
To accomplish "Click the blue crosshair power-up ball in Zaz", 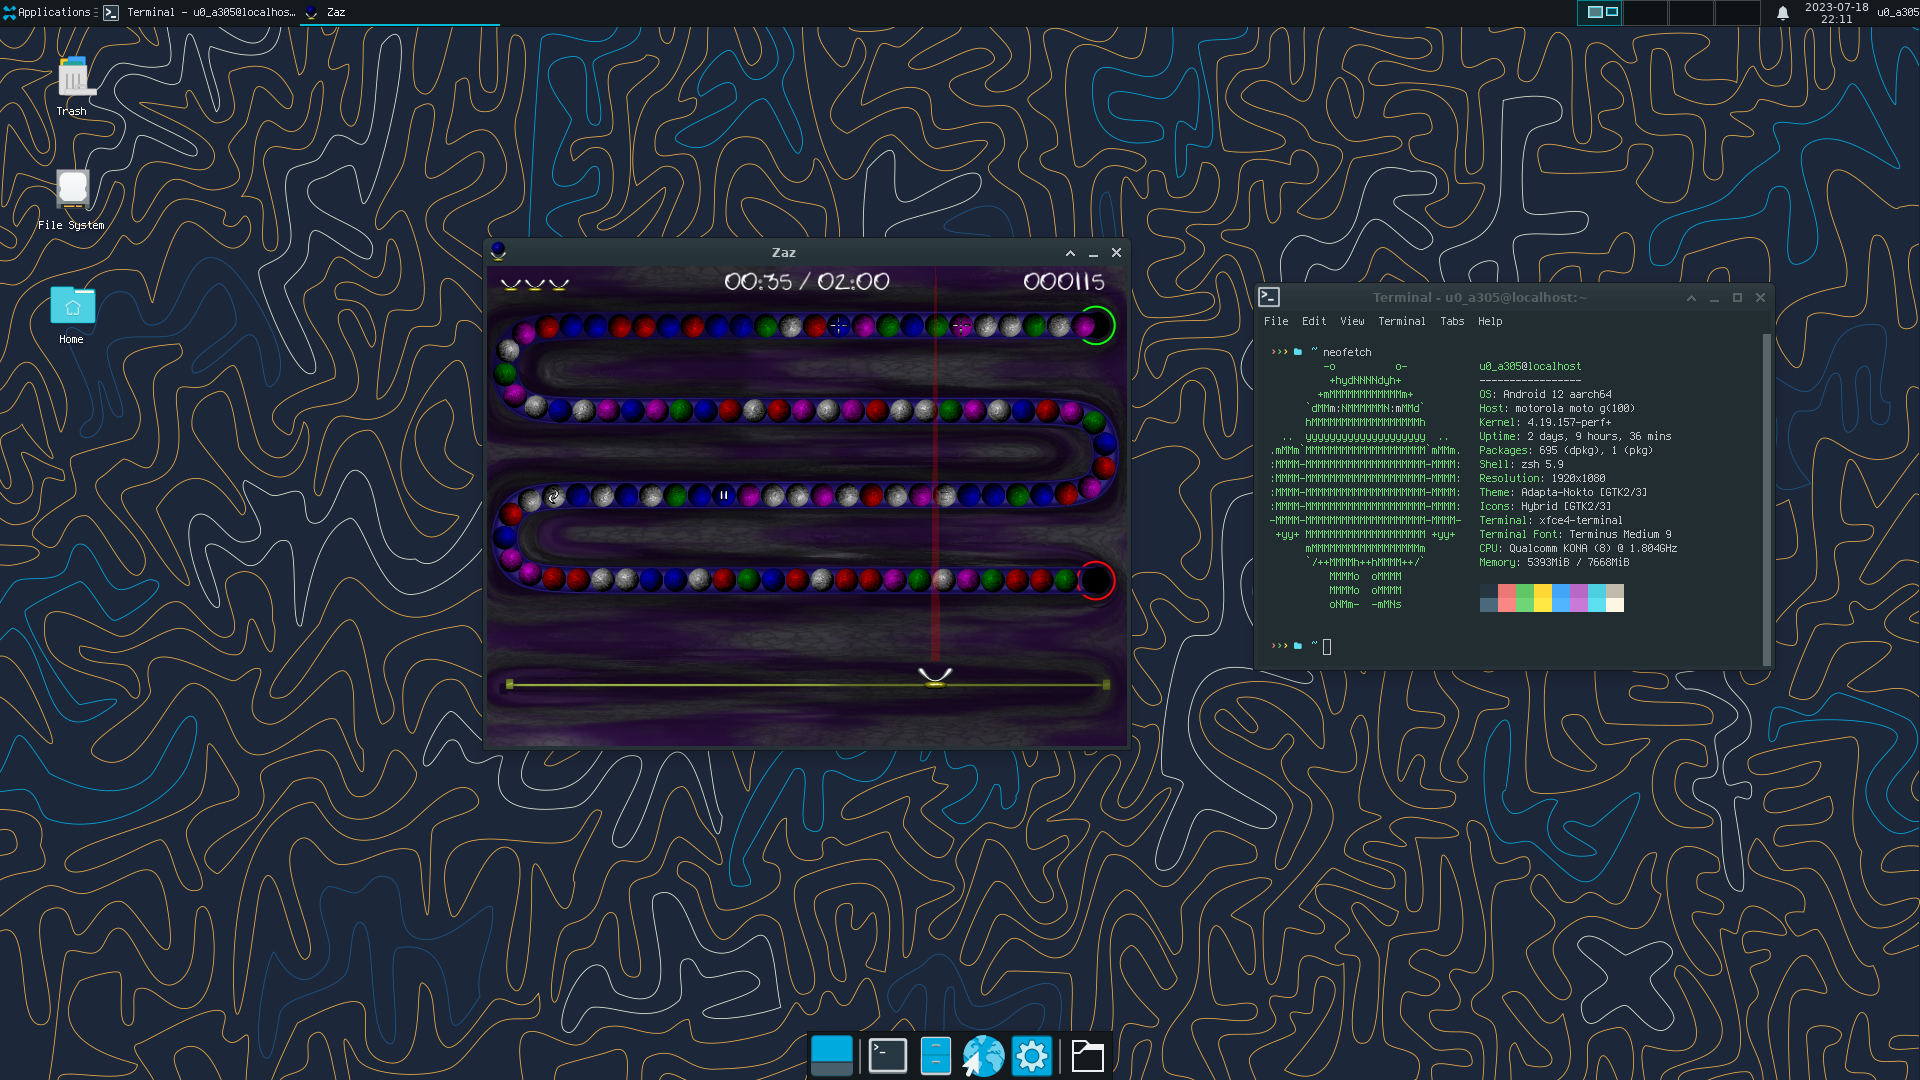I will pos(839,326).
